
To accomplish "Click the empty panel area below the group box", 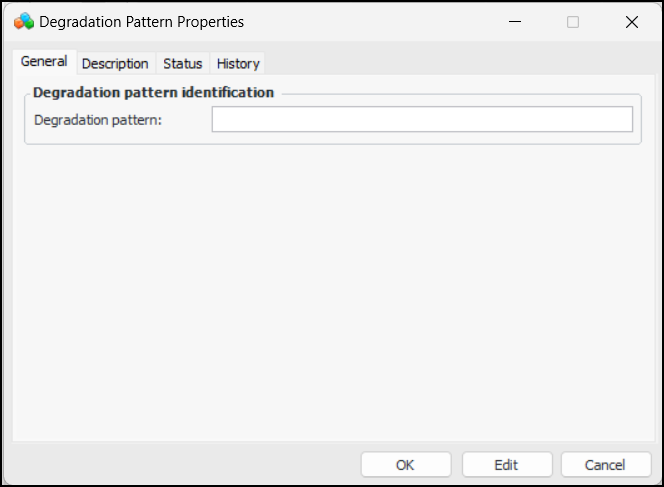I will tap(331, 290).
